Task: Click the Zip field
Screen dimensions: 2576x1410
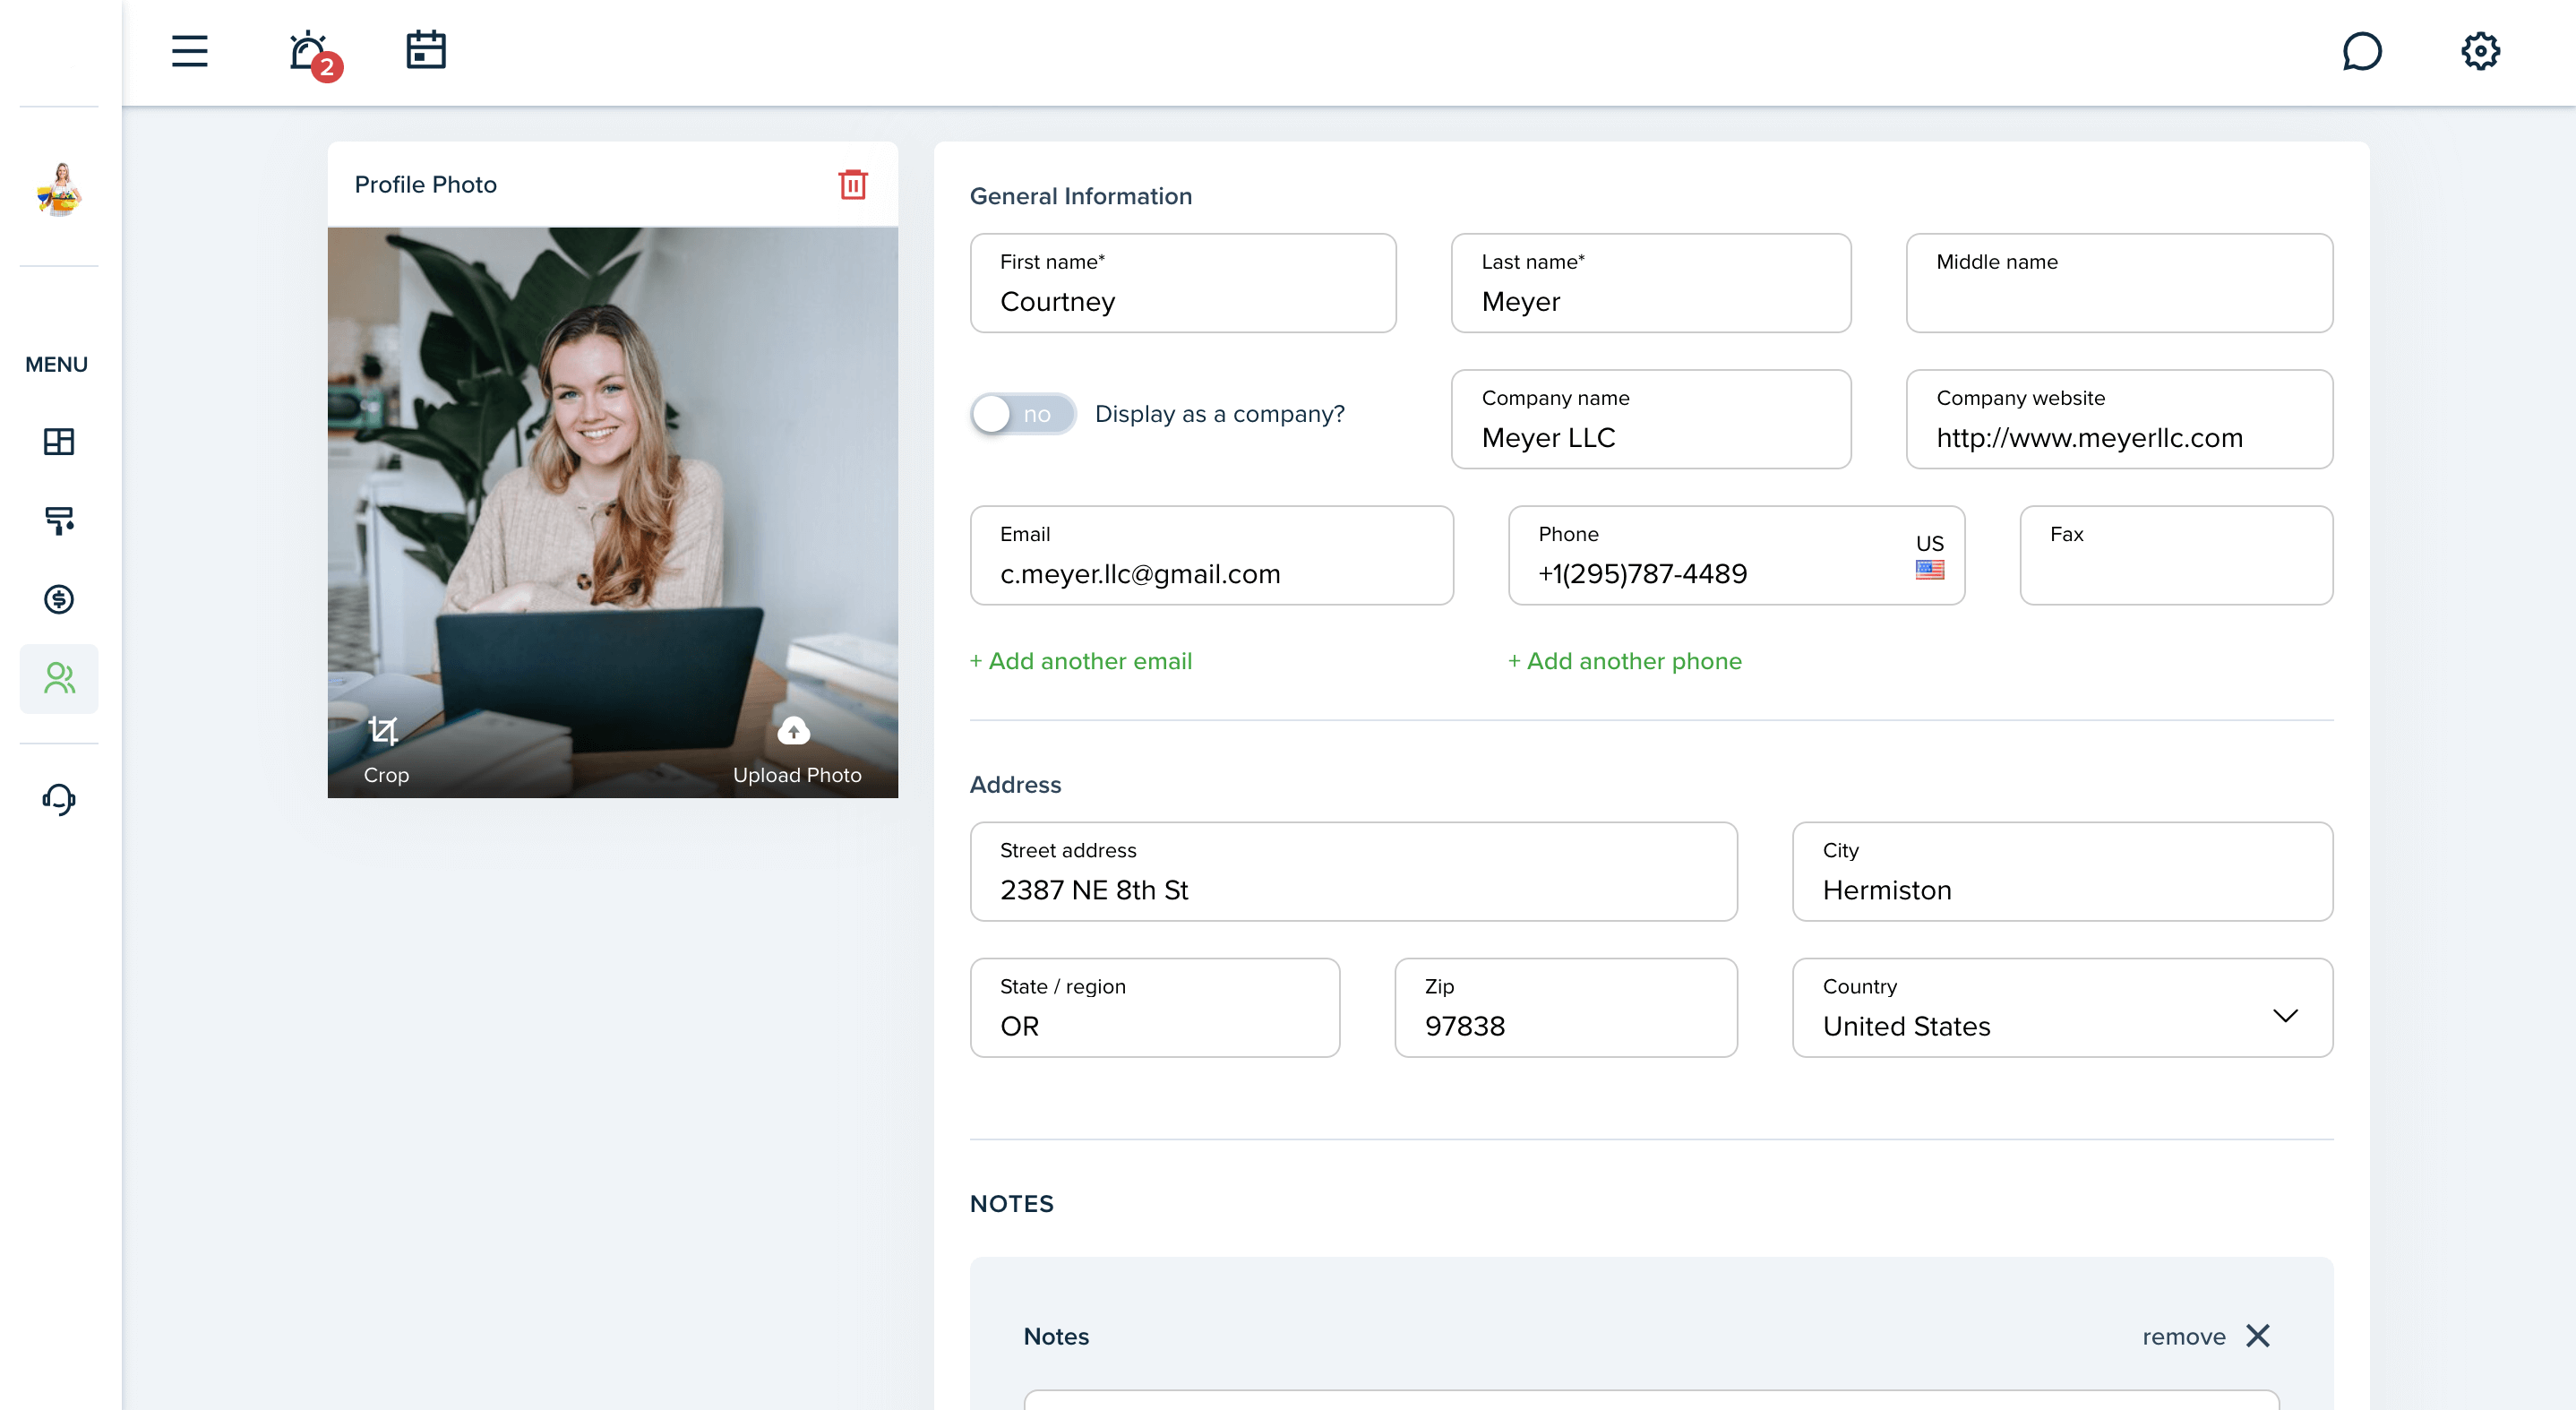Action: coord(1566,1008)
